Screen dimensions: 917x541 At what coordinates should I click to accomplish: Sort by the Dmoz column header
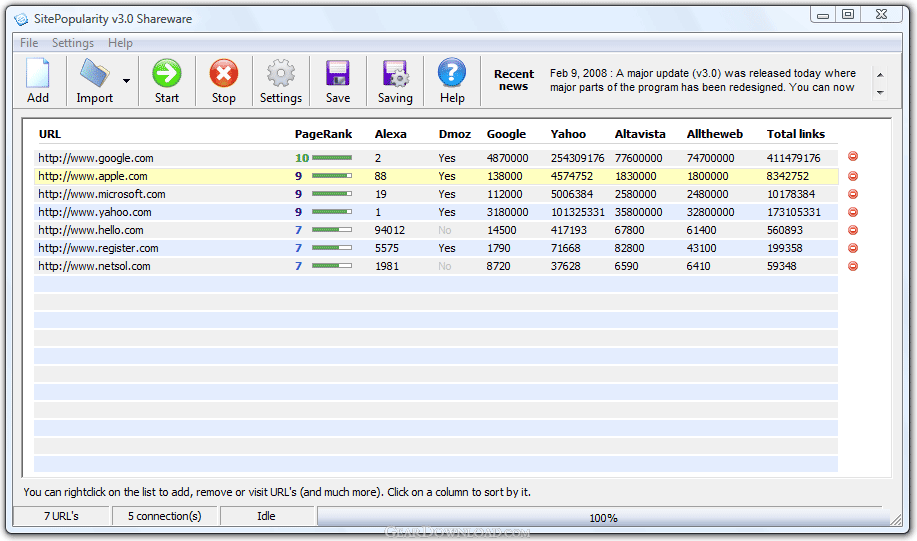coord(455,134)
